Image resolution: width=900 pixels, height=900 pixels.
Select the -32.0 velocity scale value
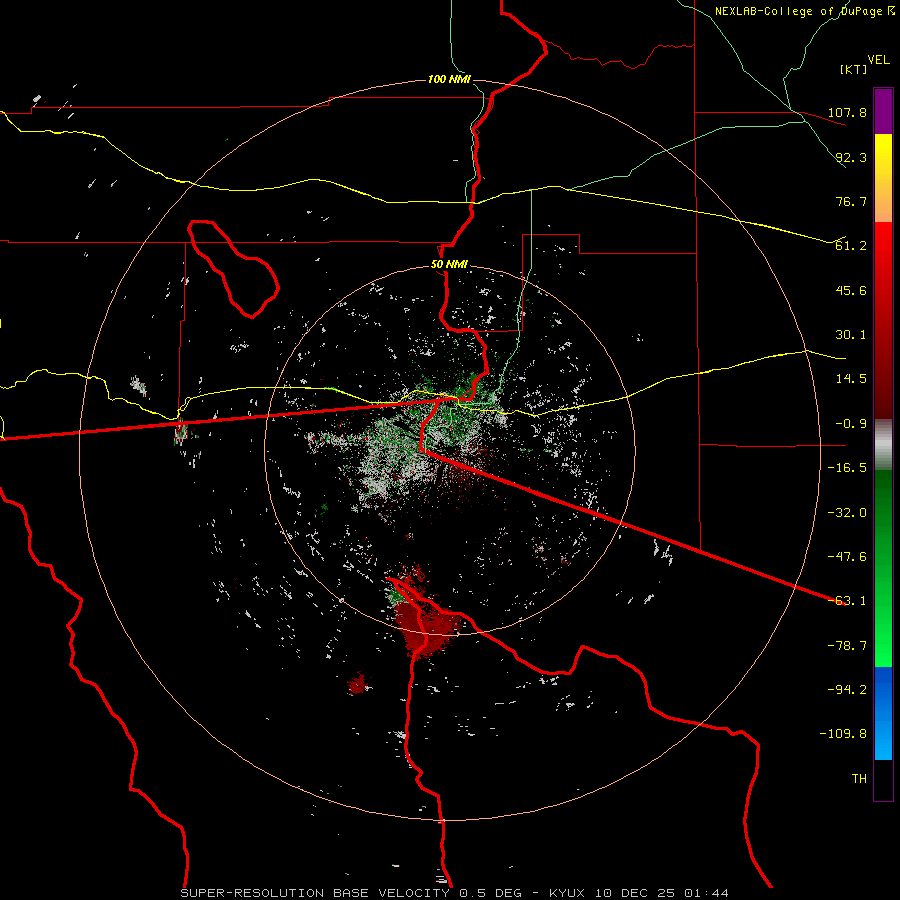[x=847, y=513]
